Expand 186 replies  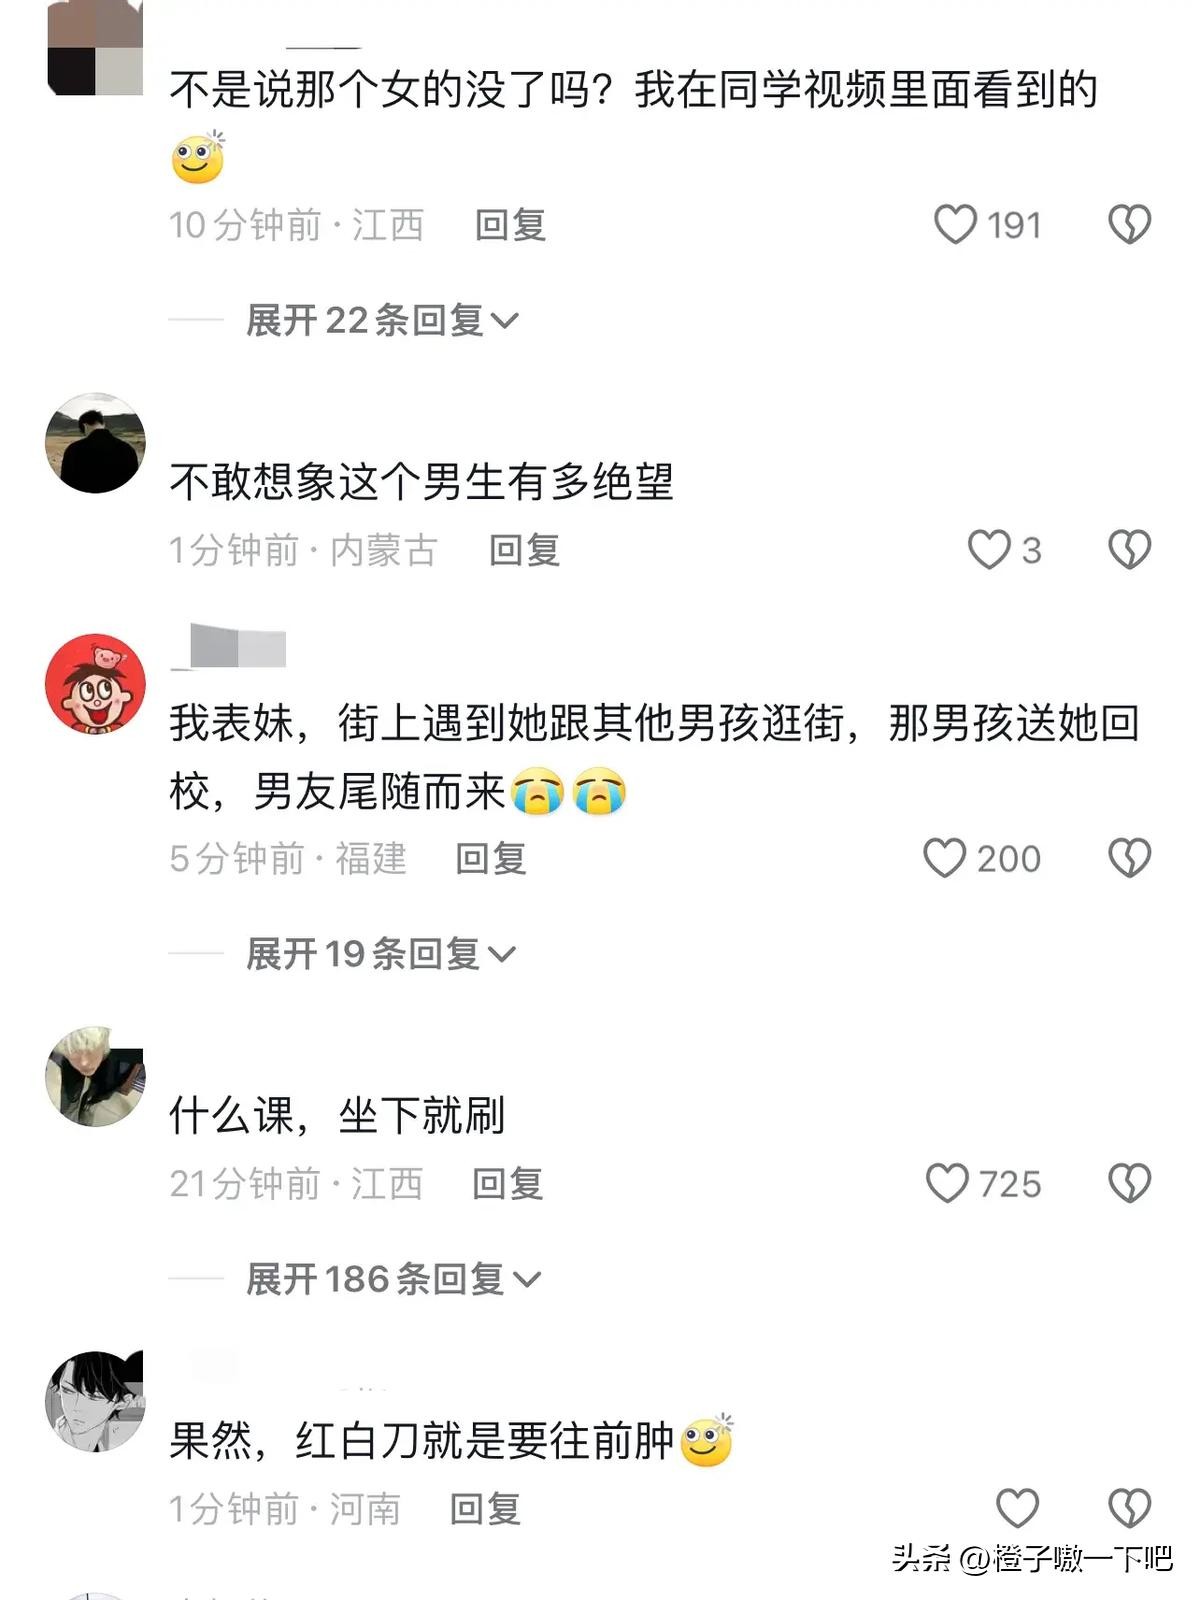(x=393, y=1279)
